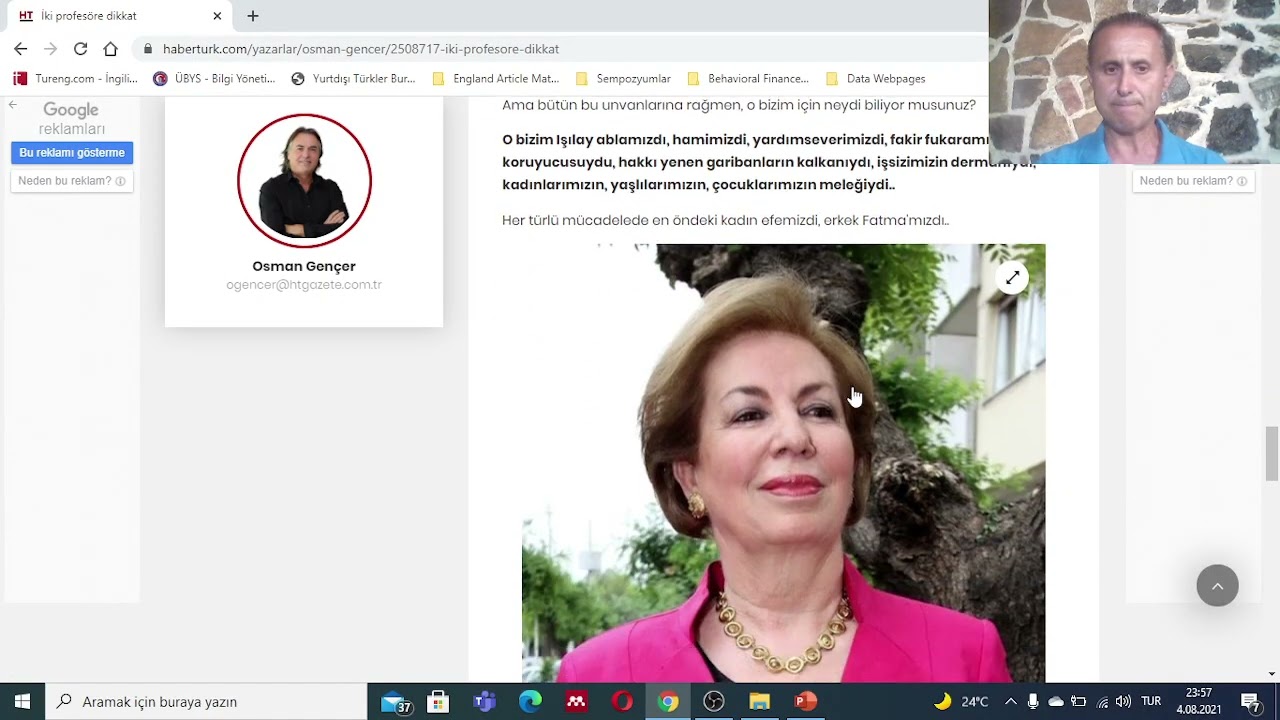Click the scroll-to-top round button
Screen dimensions: 1280x720
point(1217,586)
